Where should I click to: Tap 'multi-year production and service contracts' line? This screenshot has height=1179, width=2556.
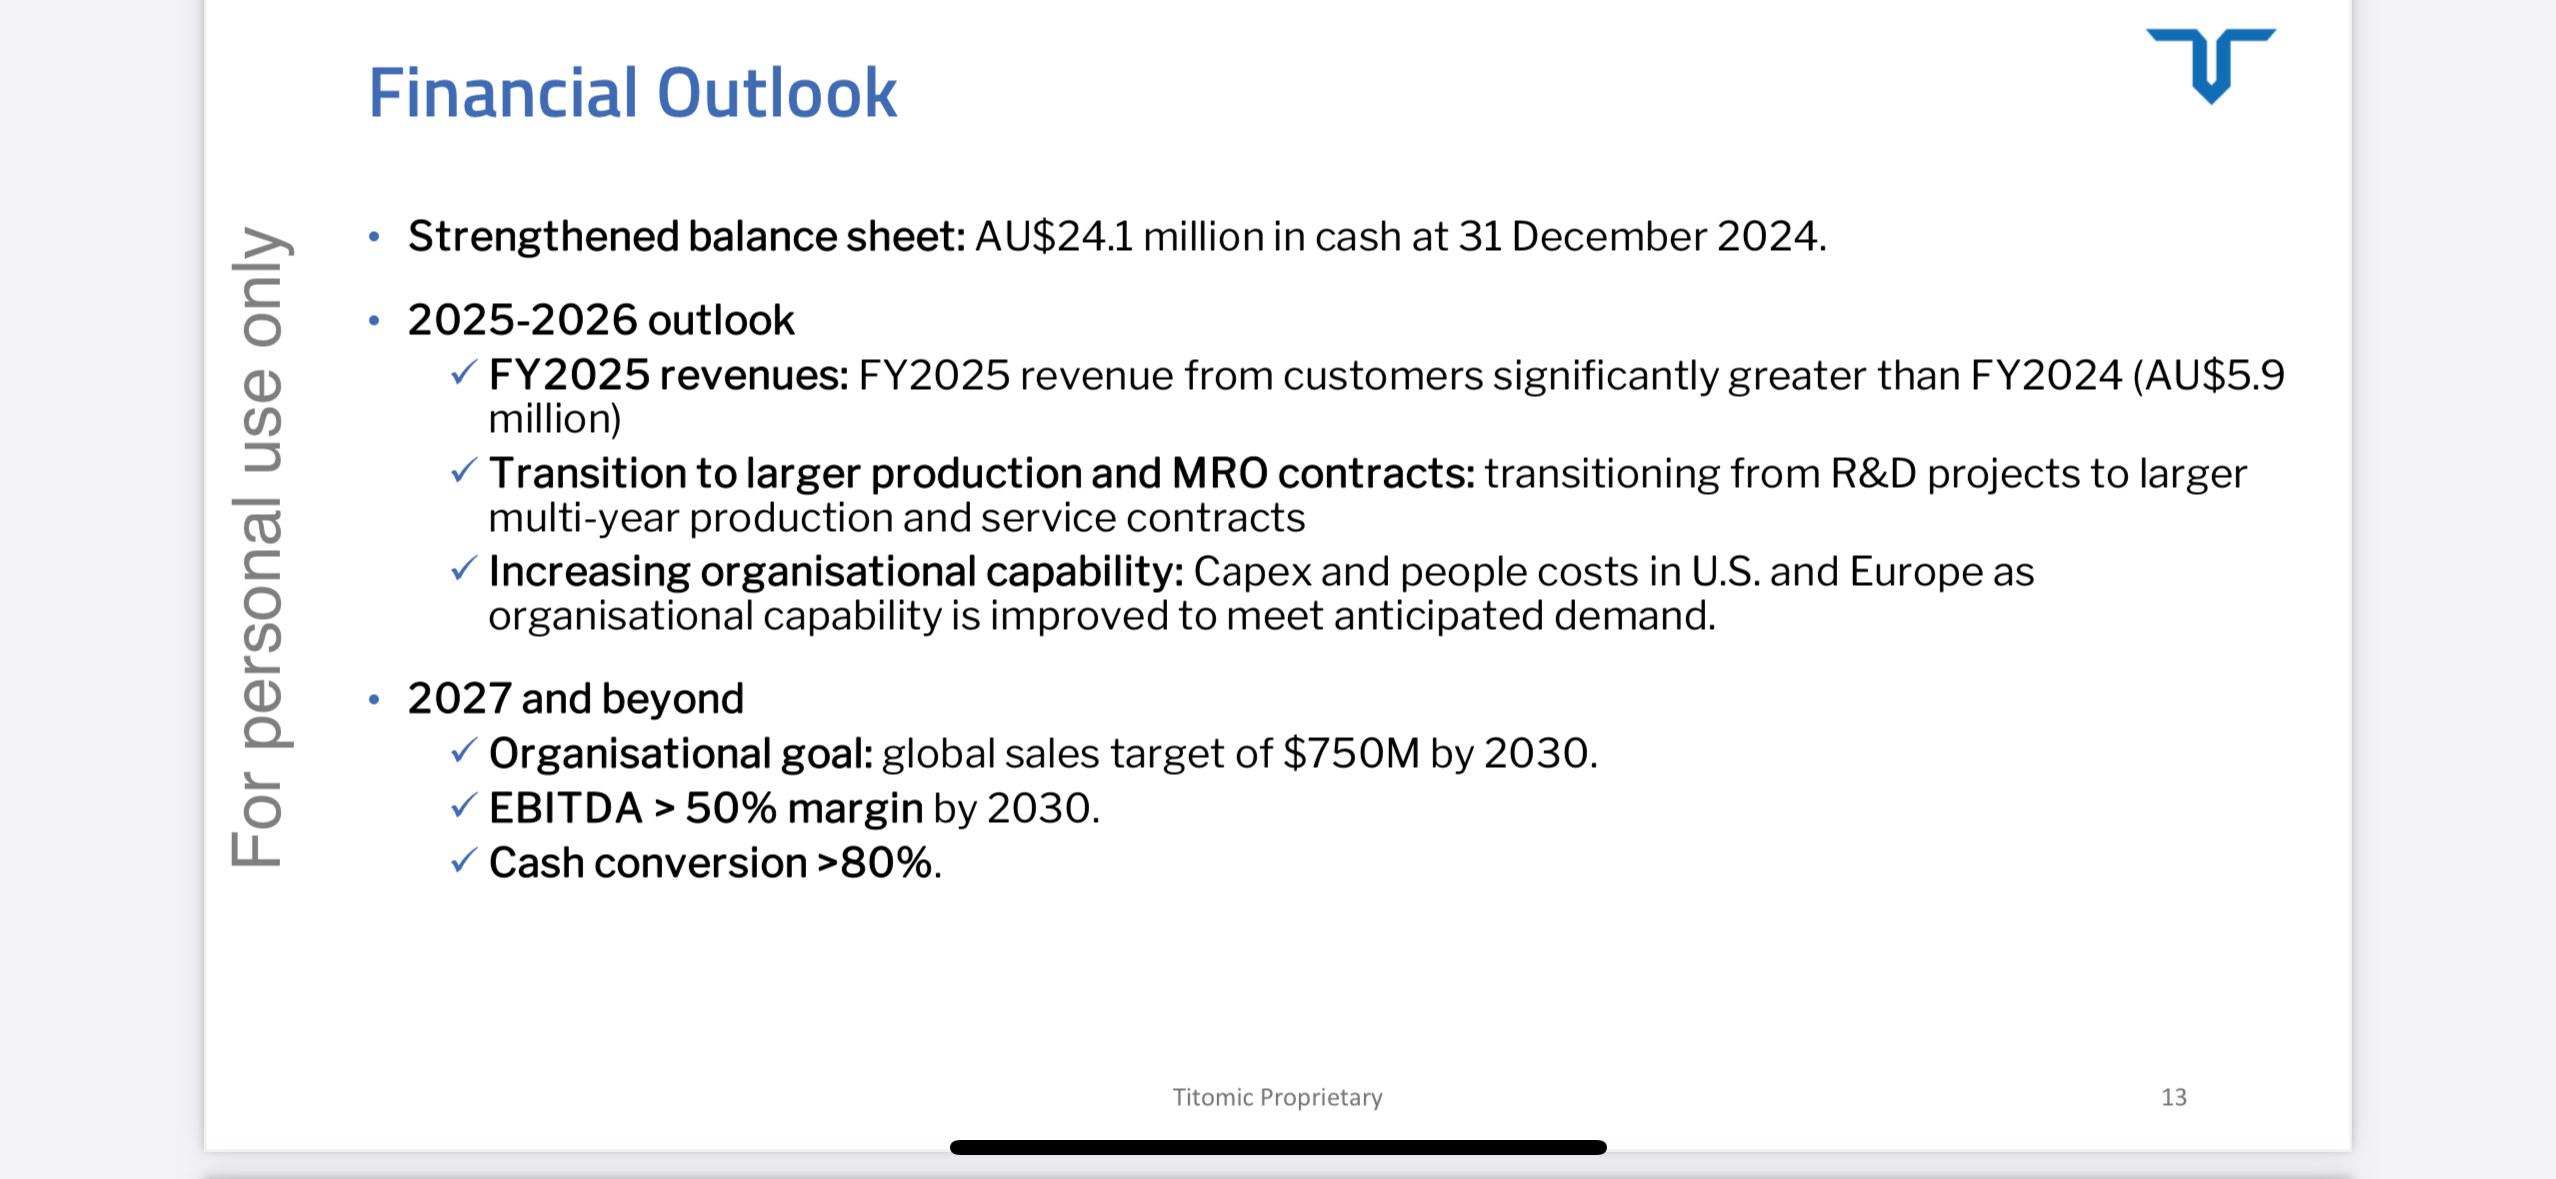tap(896, 518)
